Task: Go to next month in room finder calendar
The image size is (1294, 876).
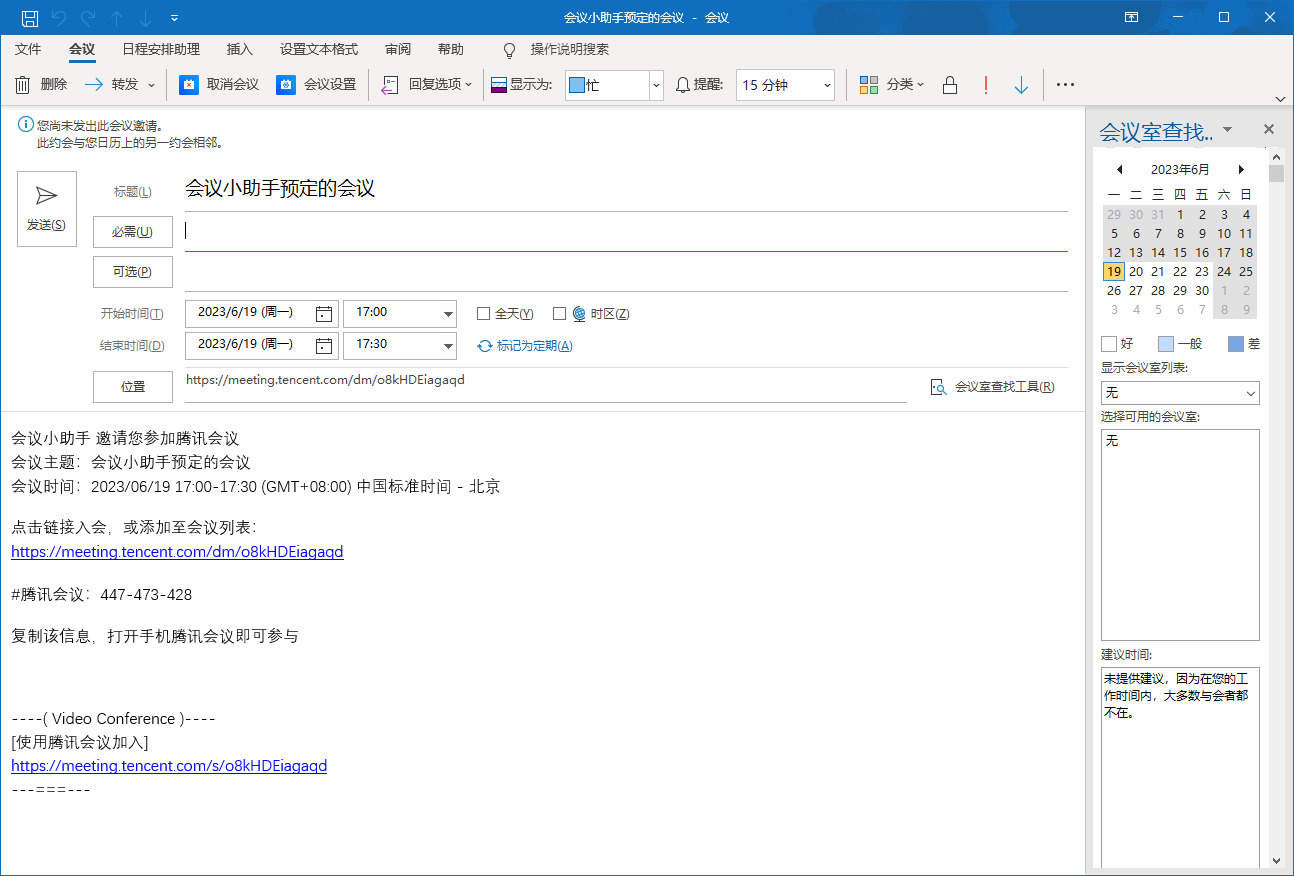Action: (x=1242, y=170)
